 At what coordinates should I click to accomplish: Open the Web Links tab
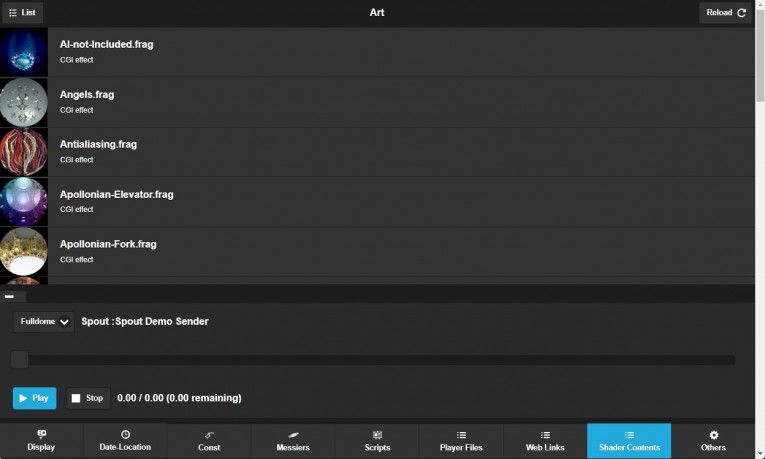tap(545, 441)
